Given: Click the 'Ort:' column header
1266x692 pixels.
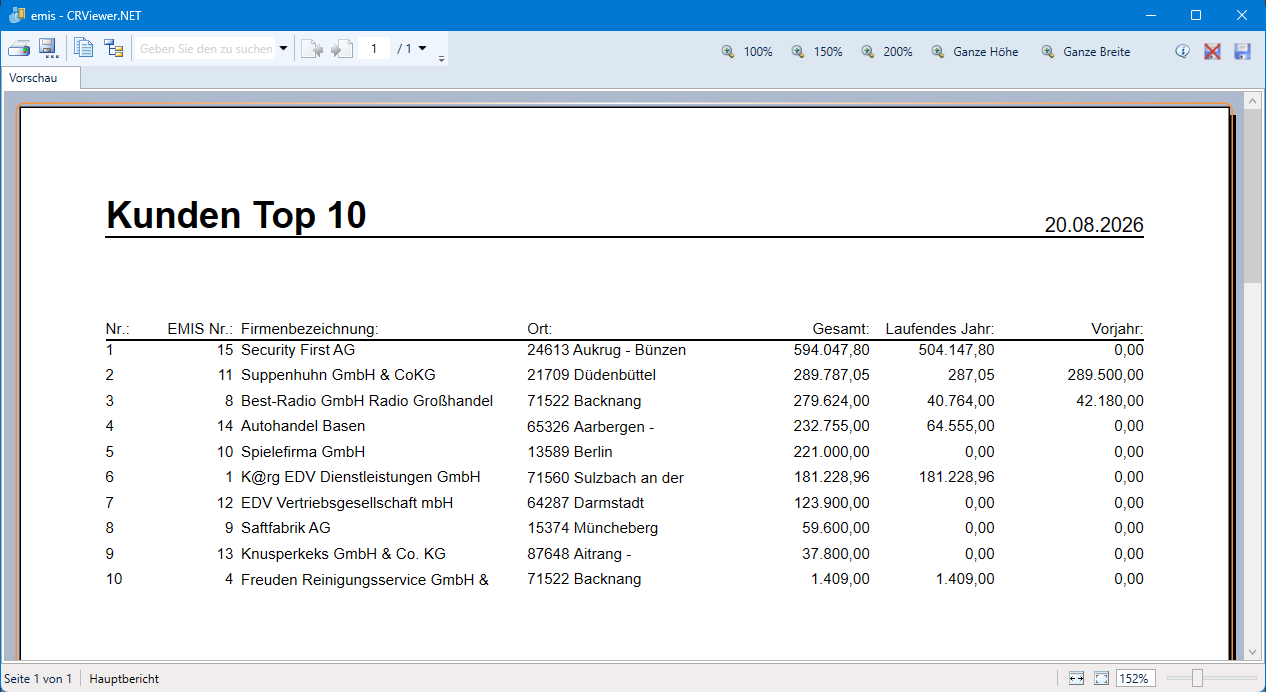Looking at the screenshot, I should point(540,329).
